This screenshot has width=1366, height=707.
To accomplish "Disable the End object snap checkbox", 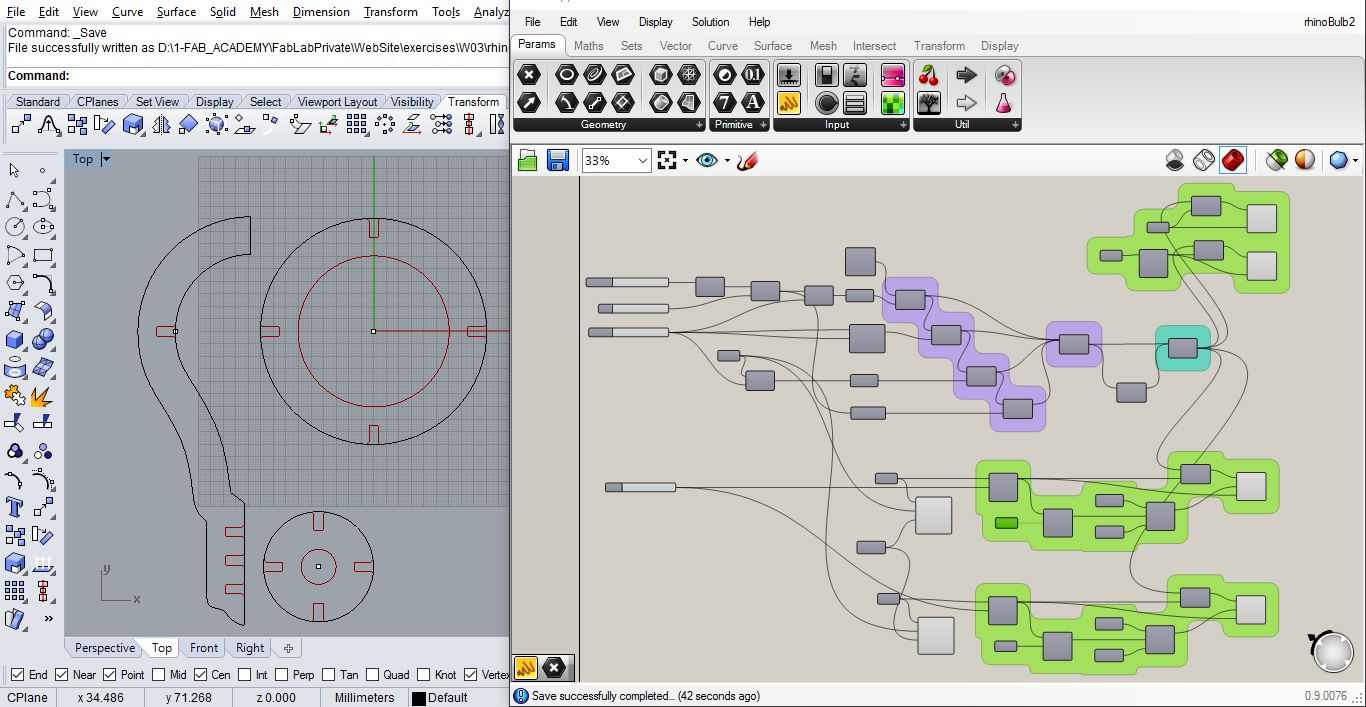I will pos(16,675).
